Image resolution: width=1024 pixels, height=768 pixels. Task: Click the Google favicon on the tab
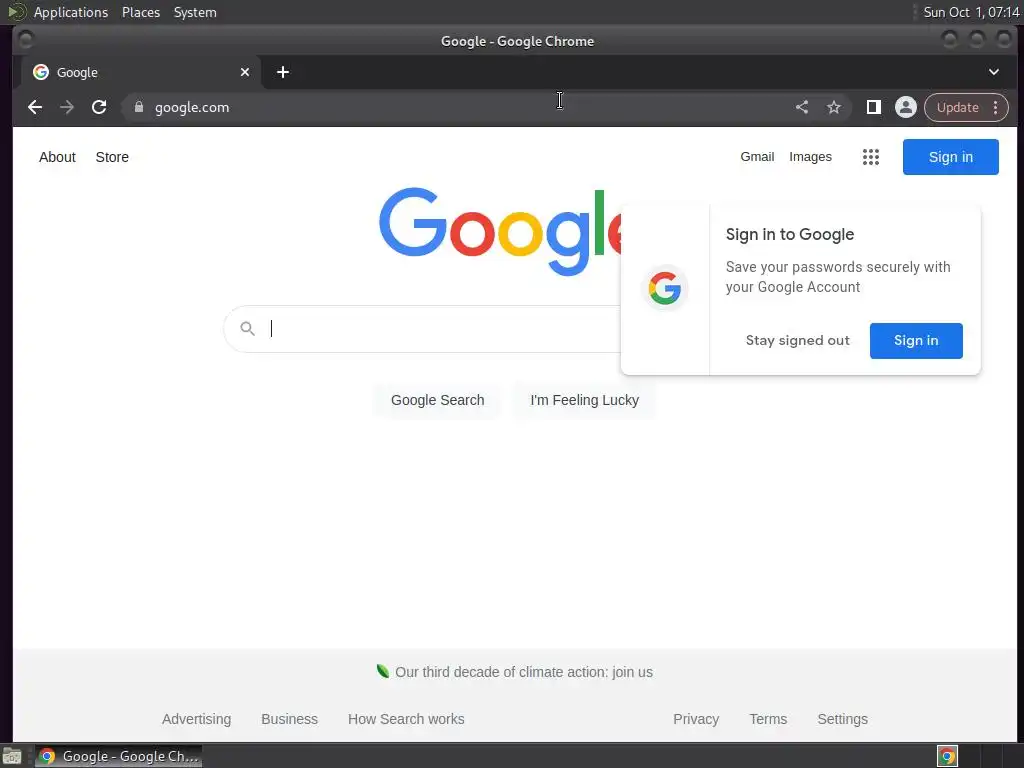41,72
